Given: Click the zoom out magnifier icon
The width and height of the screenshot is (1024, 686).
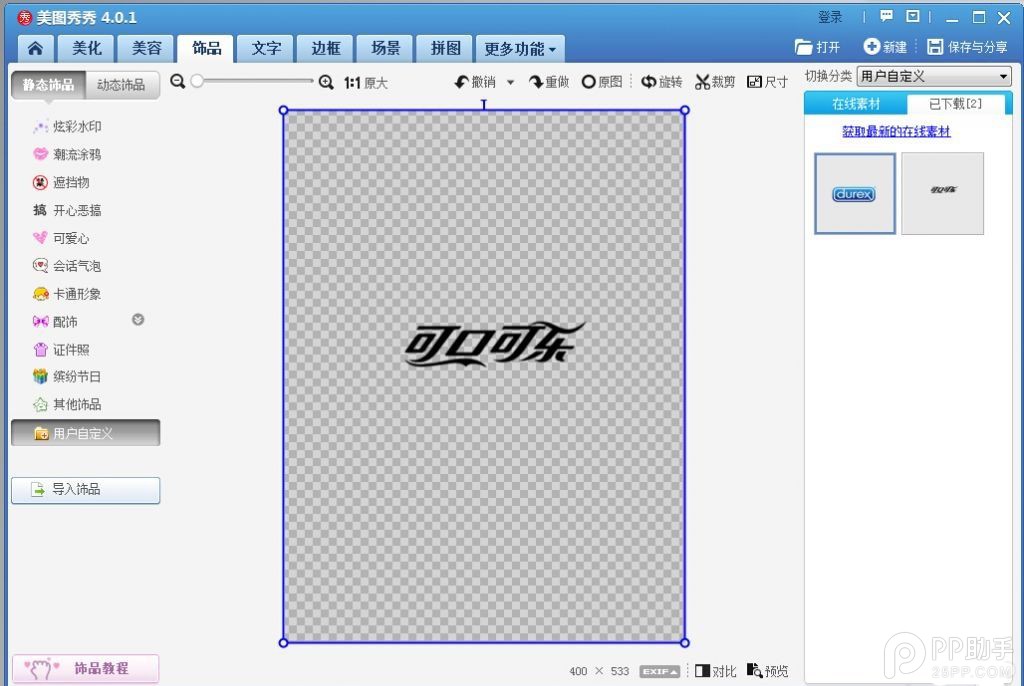Looking at the screenshot, I should [178, 82].
